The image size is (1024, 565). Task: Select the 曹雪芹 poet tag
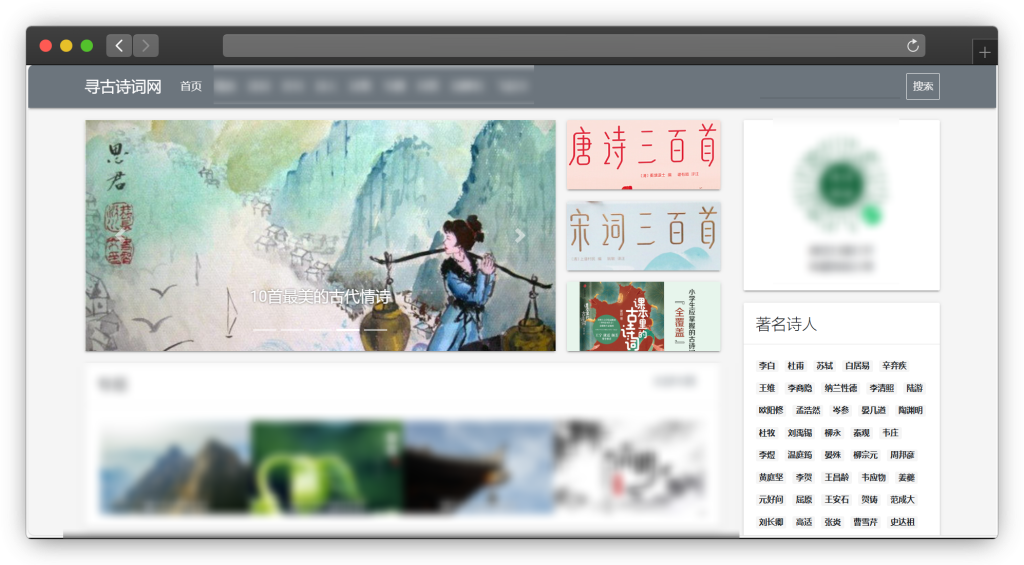click(865, 522)
